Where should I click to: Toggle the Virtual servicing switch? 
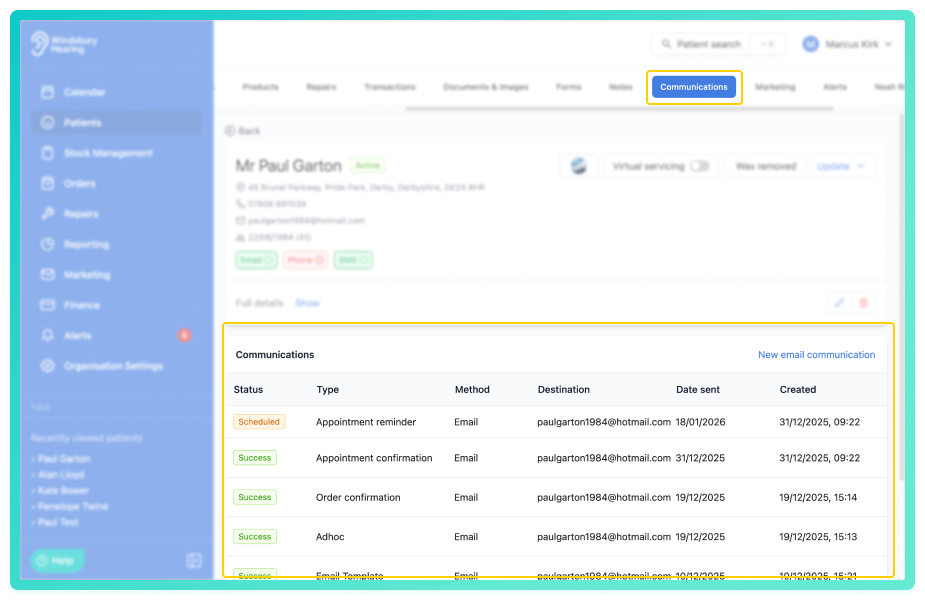click(700, 166)
